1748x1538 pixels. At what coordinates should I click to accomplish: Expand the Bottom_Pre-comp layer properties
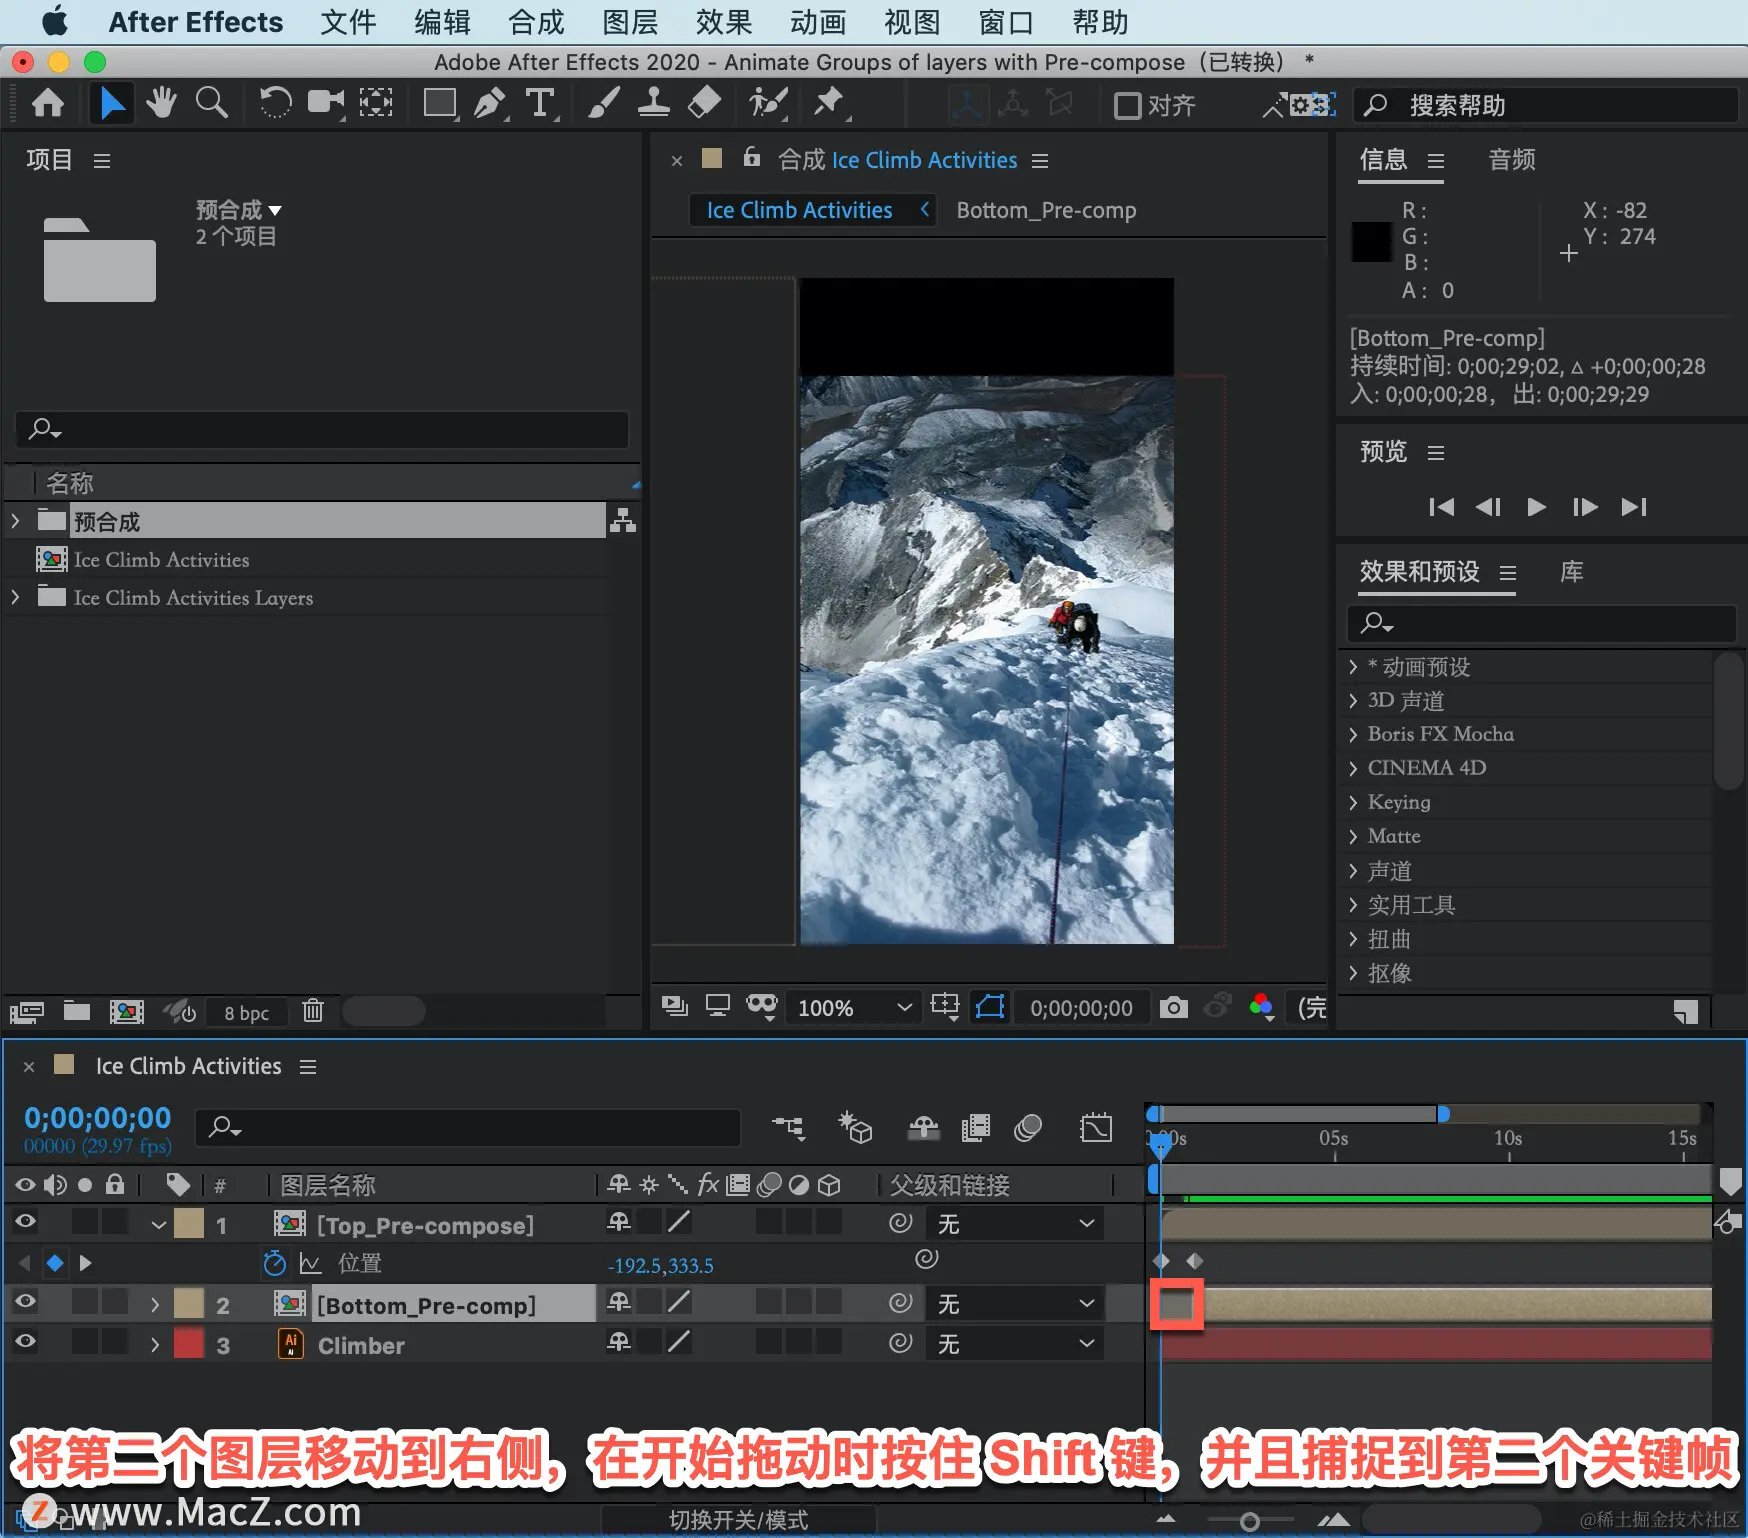[154, 1304]
